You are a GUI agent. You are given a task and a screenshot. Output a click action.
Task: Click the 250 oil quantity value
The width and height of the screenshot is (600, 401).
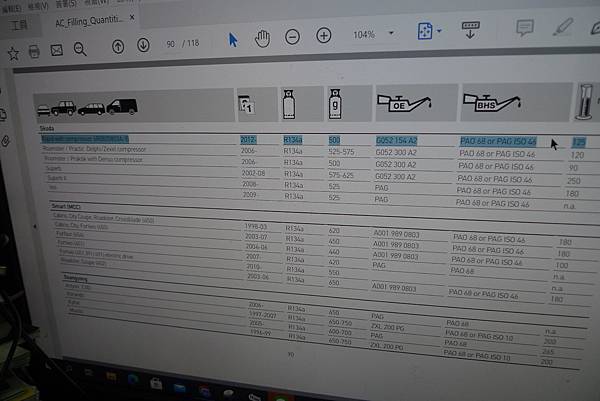574,180
